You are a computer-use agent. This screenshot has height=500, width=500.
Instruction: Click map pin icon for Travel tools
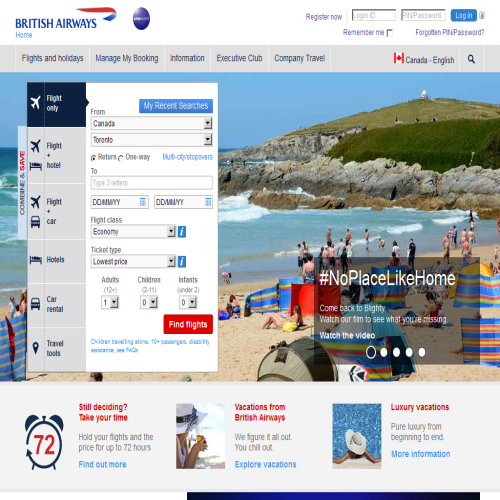click(36, 348)
